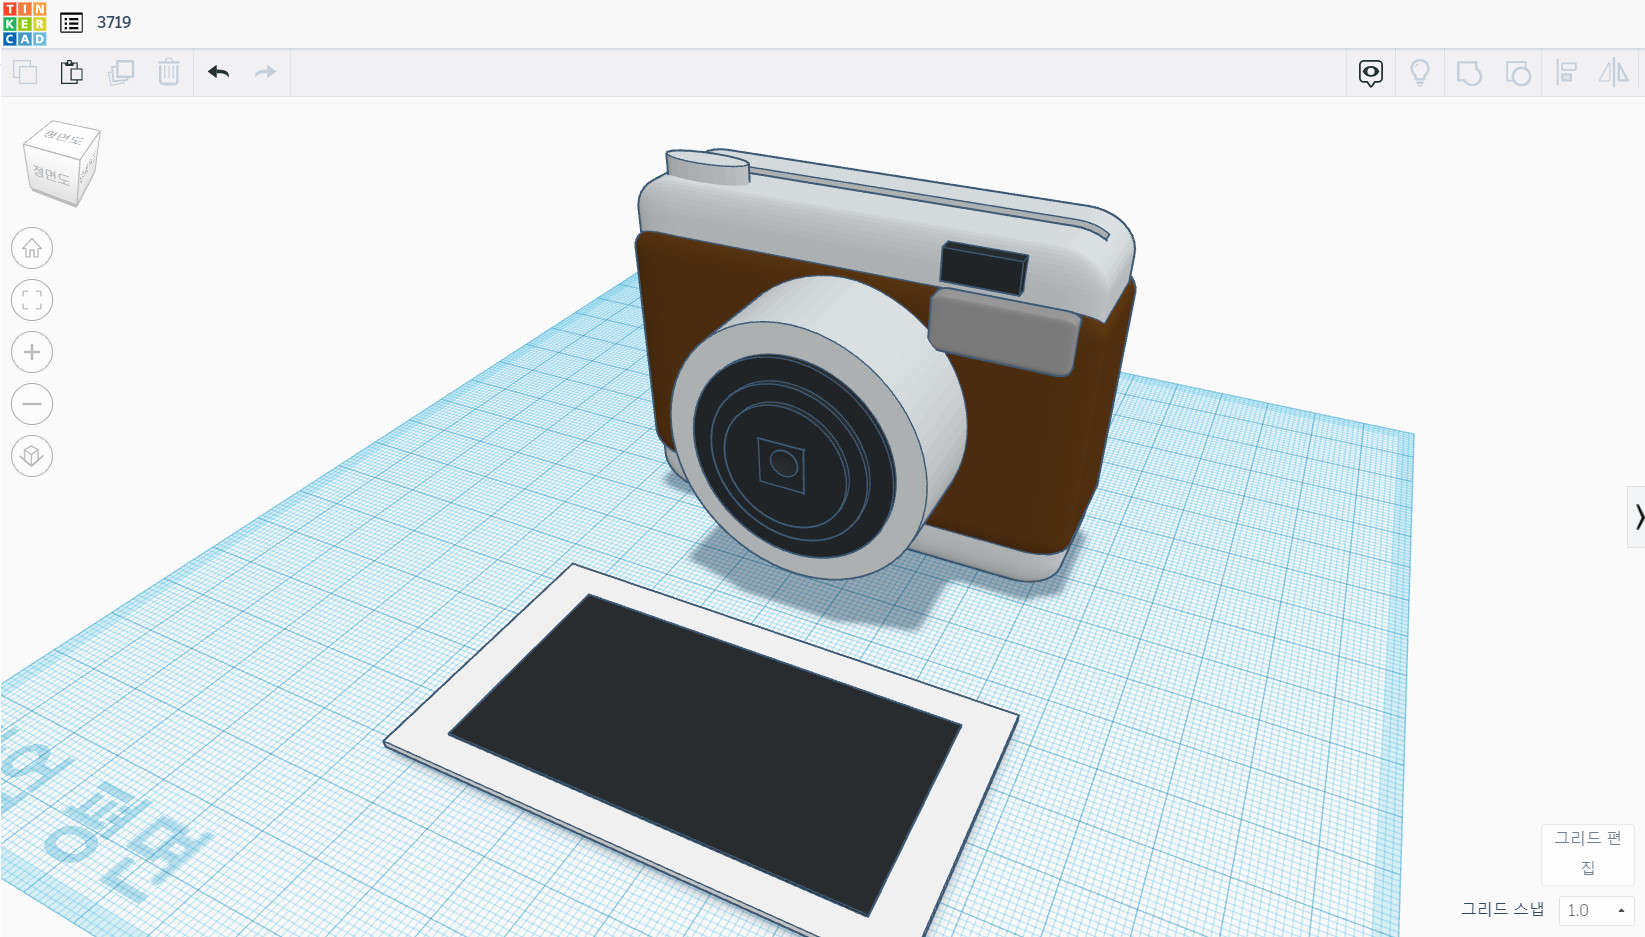Click the Mirror tool icon
This screenshot has width=1645, height=937.
pyautogui.click(x=1614, y=73)
